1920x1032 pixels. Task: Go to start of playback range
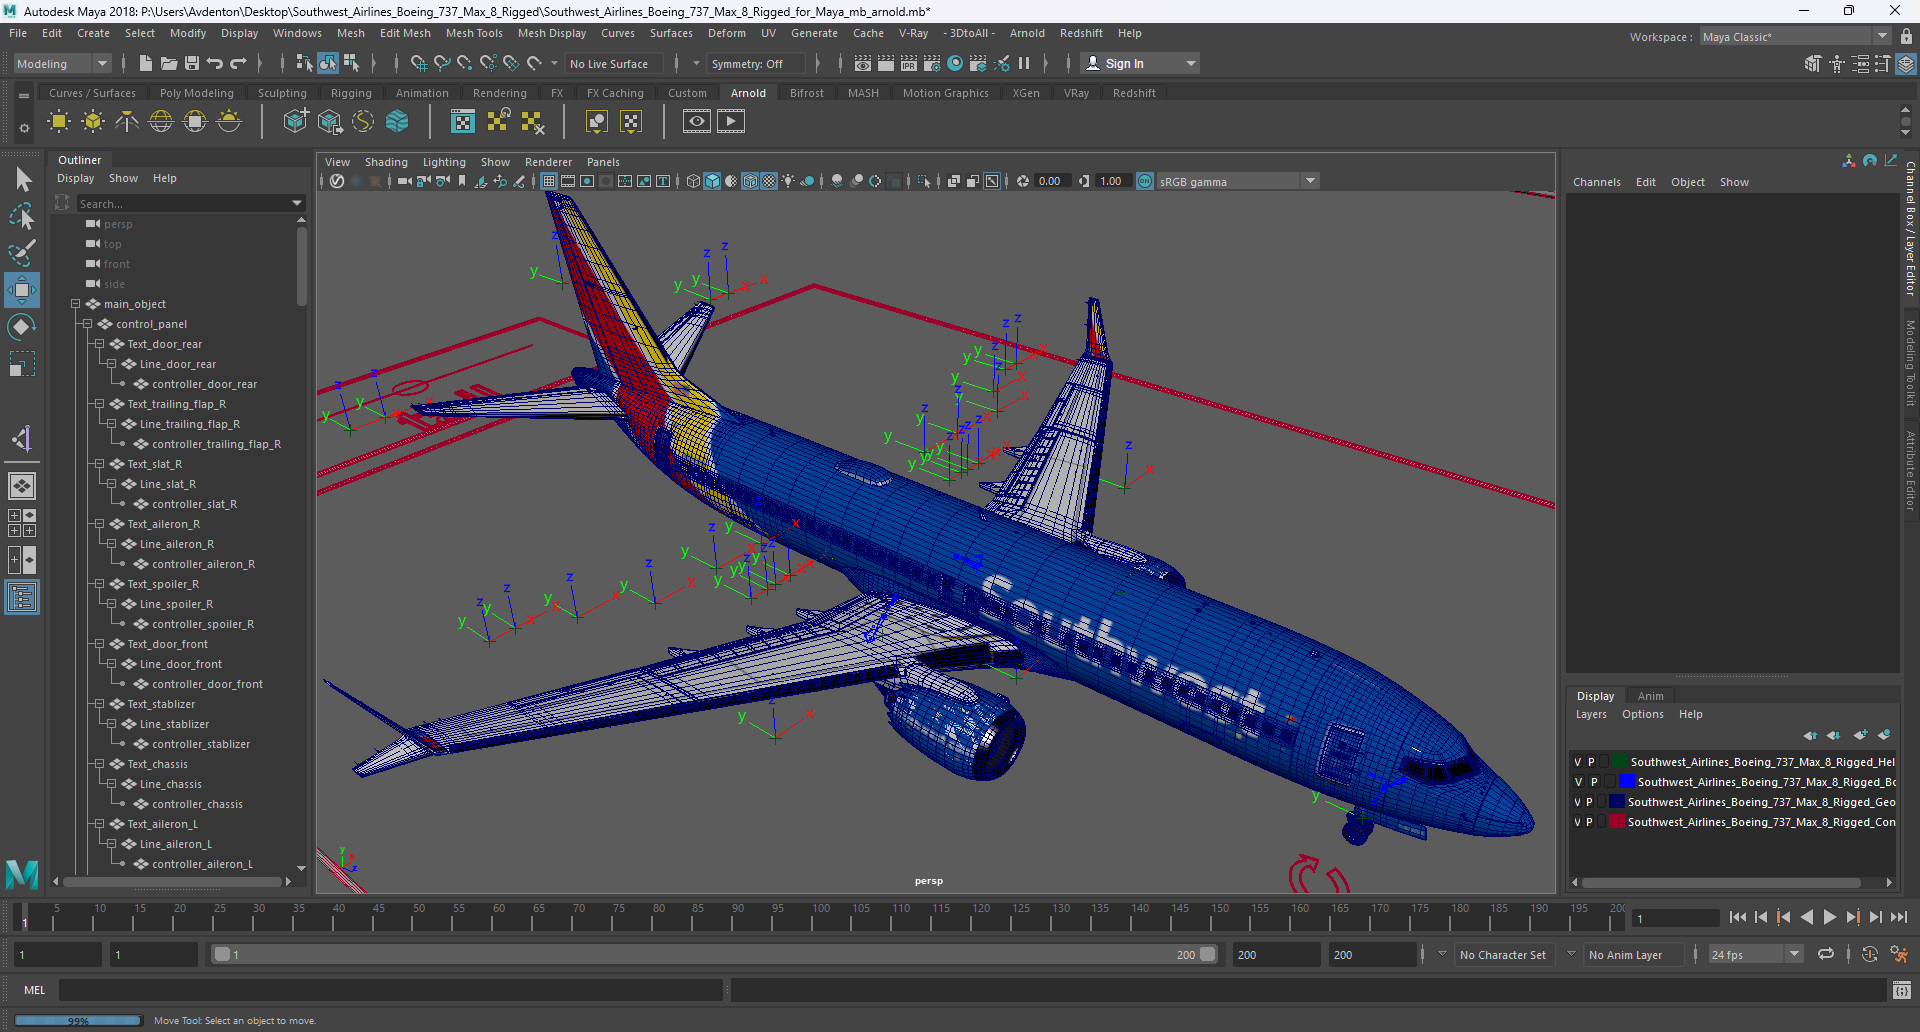[1737, 917]
